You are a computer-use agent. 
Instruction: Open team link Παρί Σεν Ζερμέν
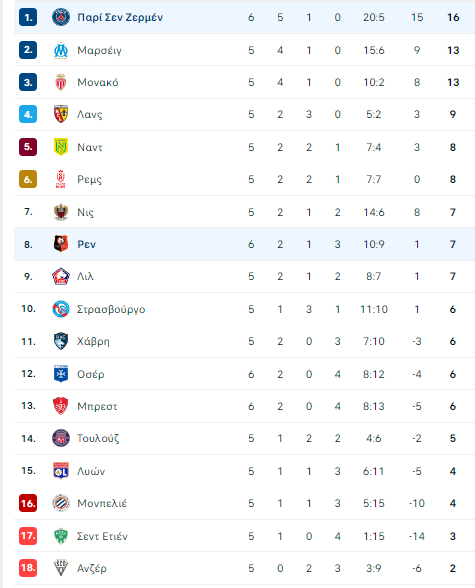120,18
